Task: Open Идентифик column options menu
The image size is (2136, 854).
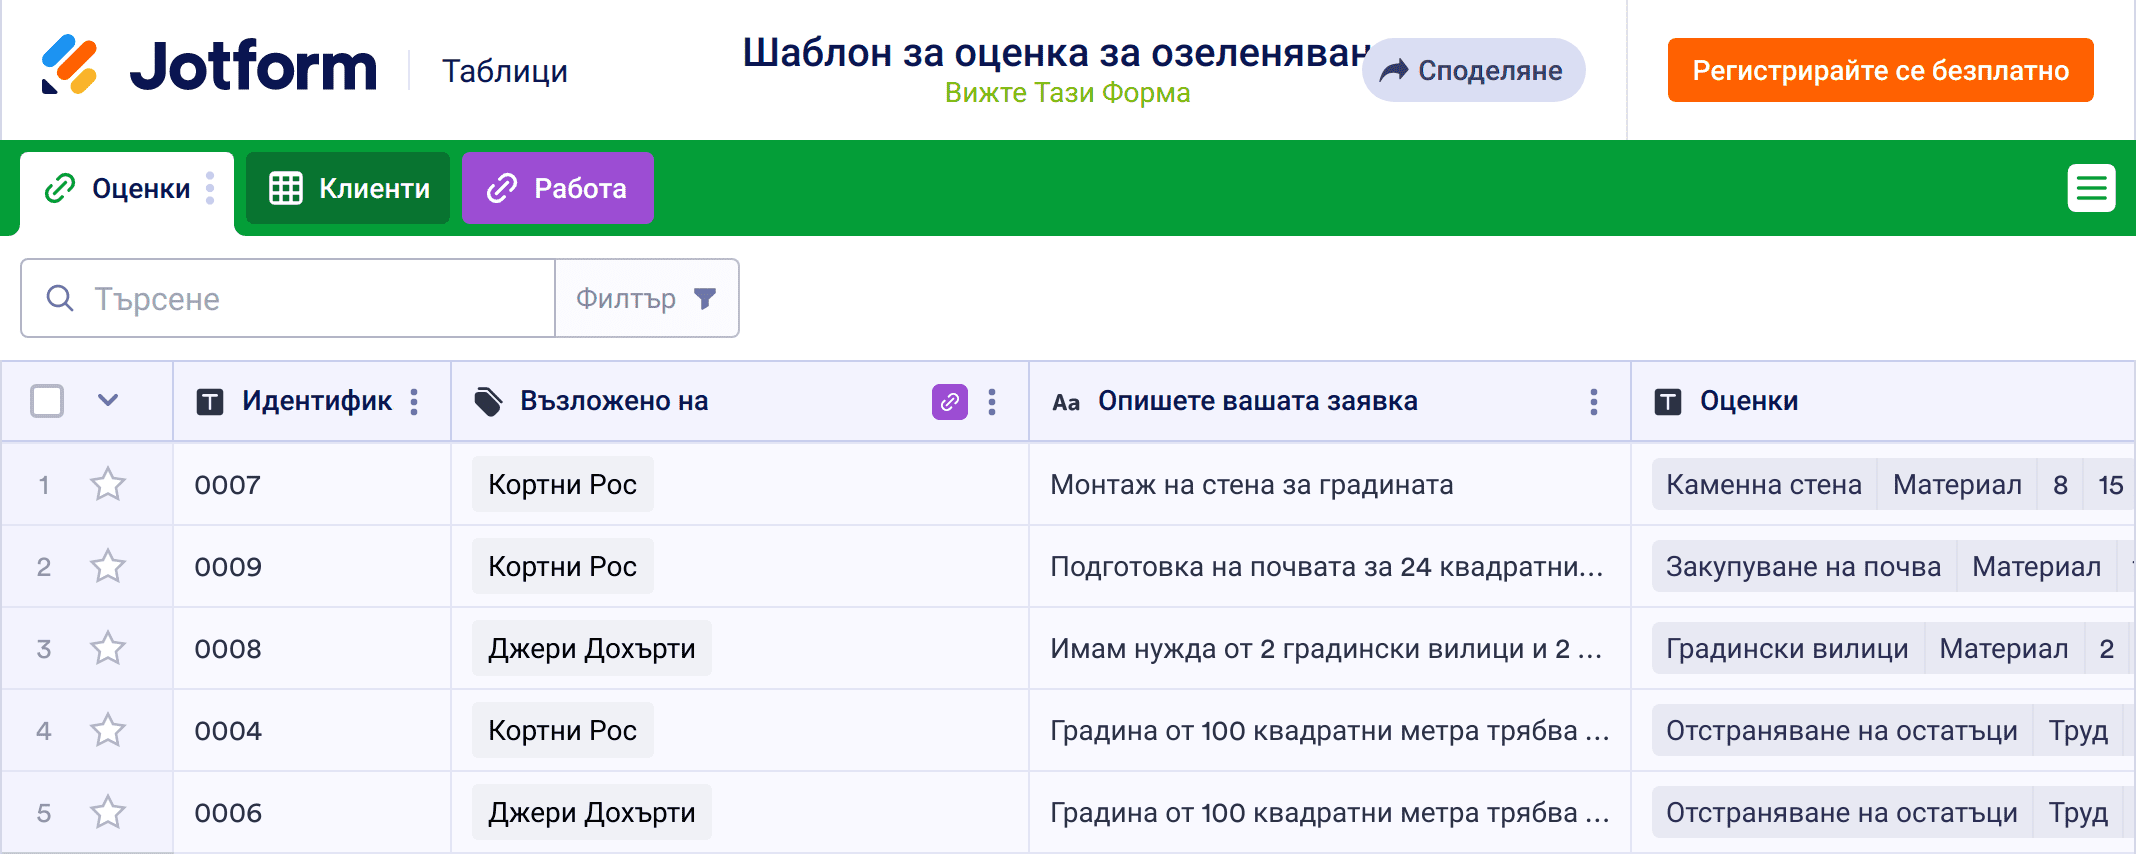Action: 414,402
